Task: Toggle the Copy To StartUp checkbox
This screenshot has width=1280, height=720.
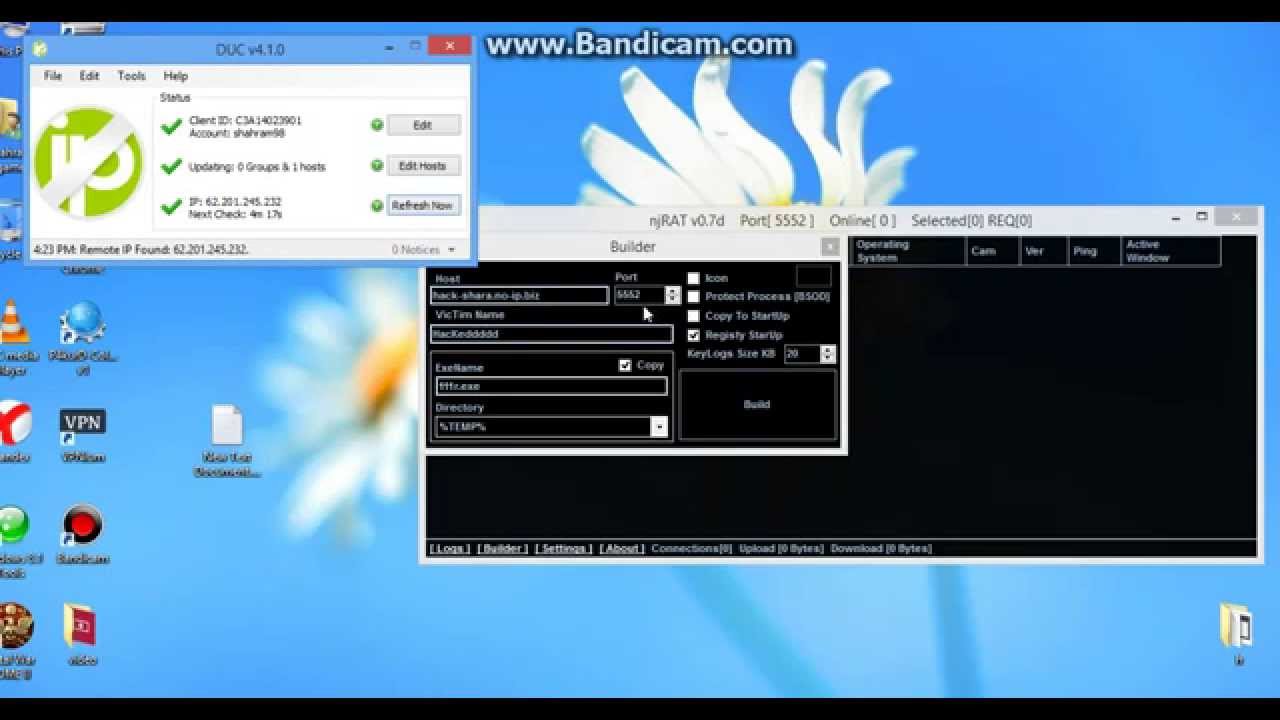Action: tap(693, 316)
